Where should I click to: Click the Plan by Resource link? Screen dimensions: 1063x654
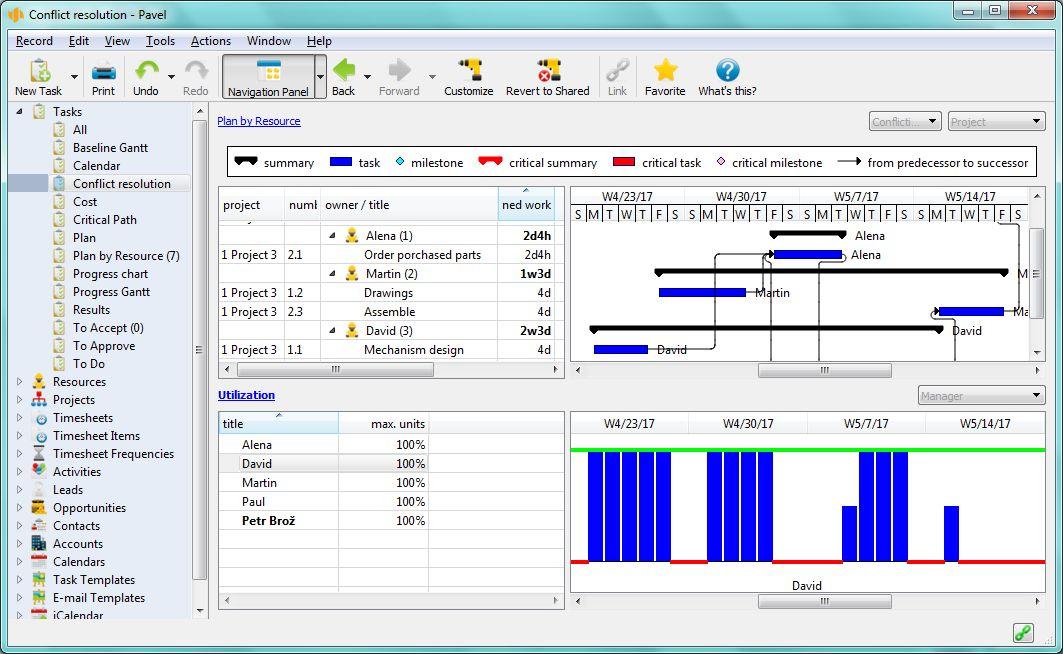pyautogui.click(x=259, y=121)
